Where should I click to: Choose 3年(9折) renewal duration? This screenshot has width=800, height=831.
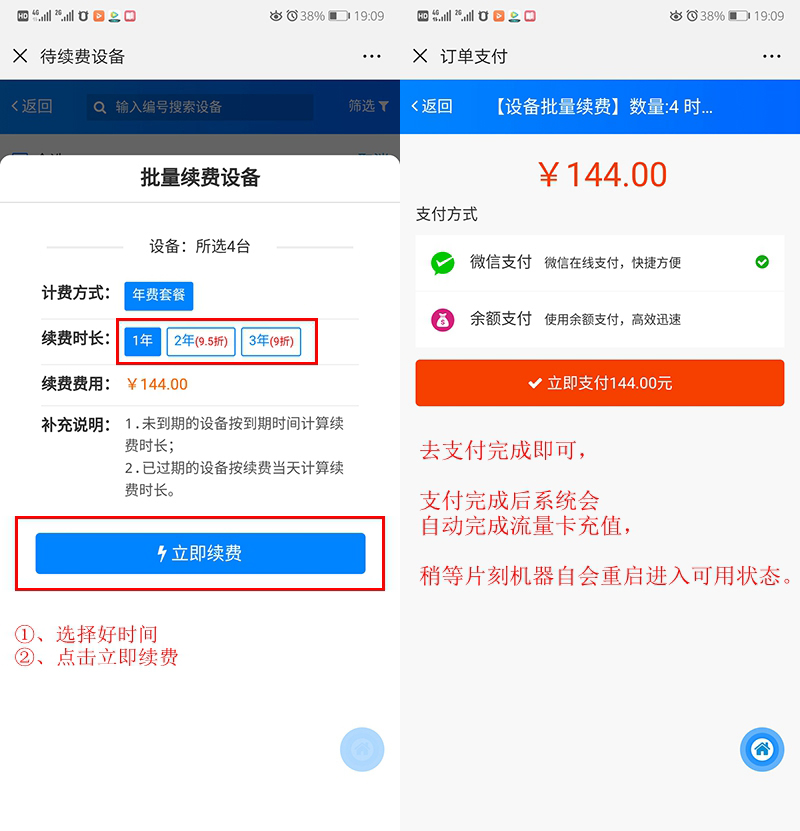271,341
